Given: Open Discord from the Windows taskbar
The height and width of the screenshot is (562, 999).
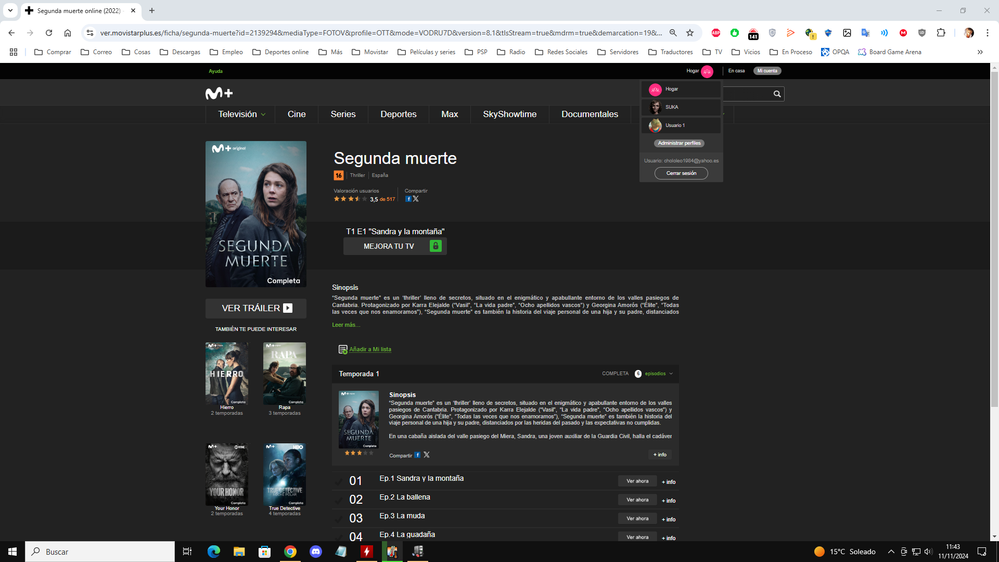Looking at the screenshot, I should click(315, 551).
